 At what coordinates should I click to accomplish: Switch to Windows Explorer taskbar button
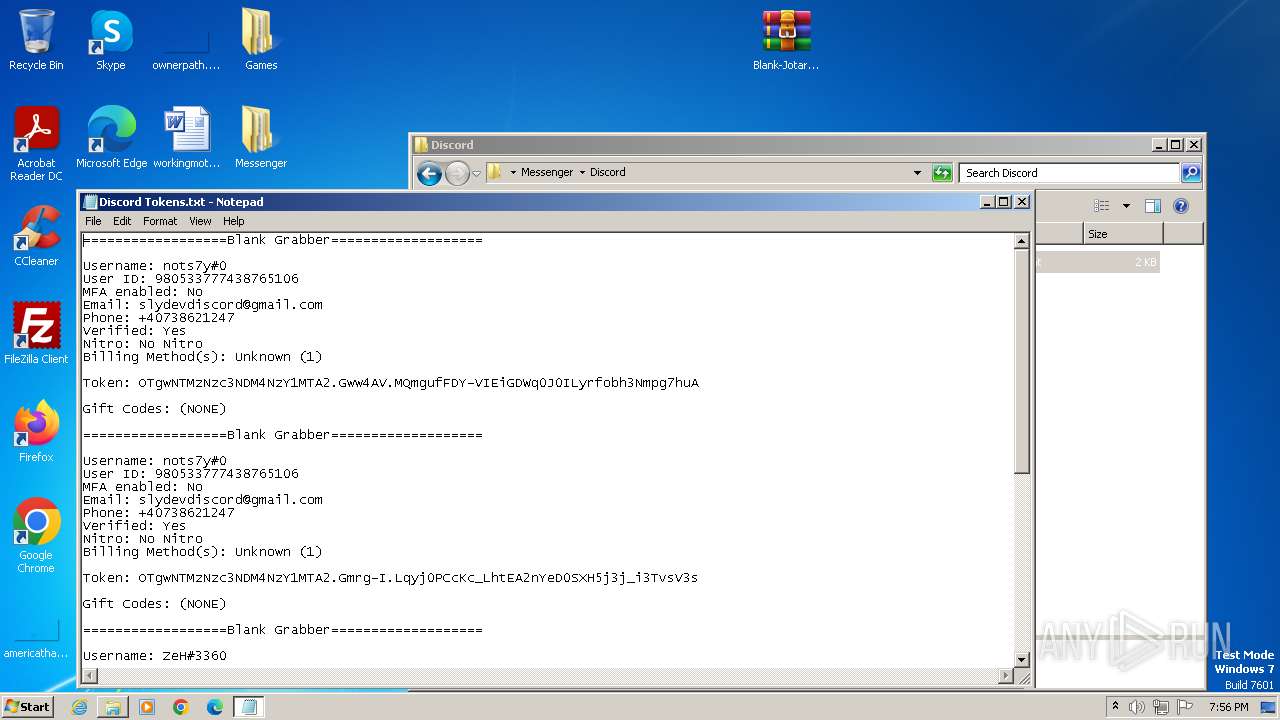(113, 707)
